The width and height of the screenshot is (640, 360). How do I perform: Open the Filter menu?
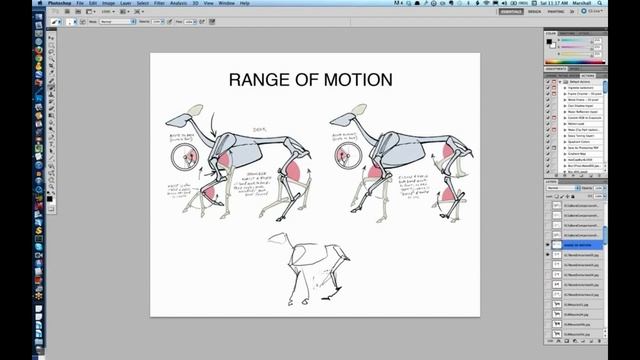click(x=159, y=3)
